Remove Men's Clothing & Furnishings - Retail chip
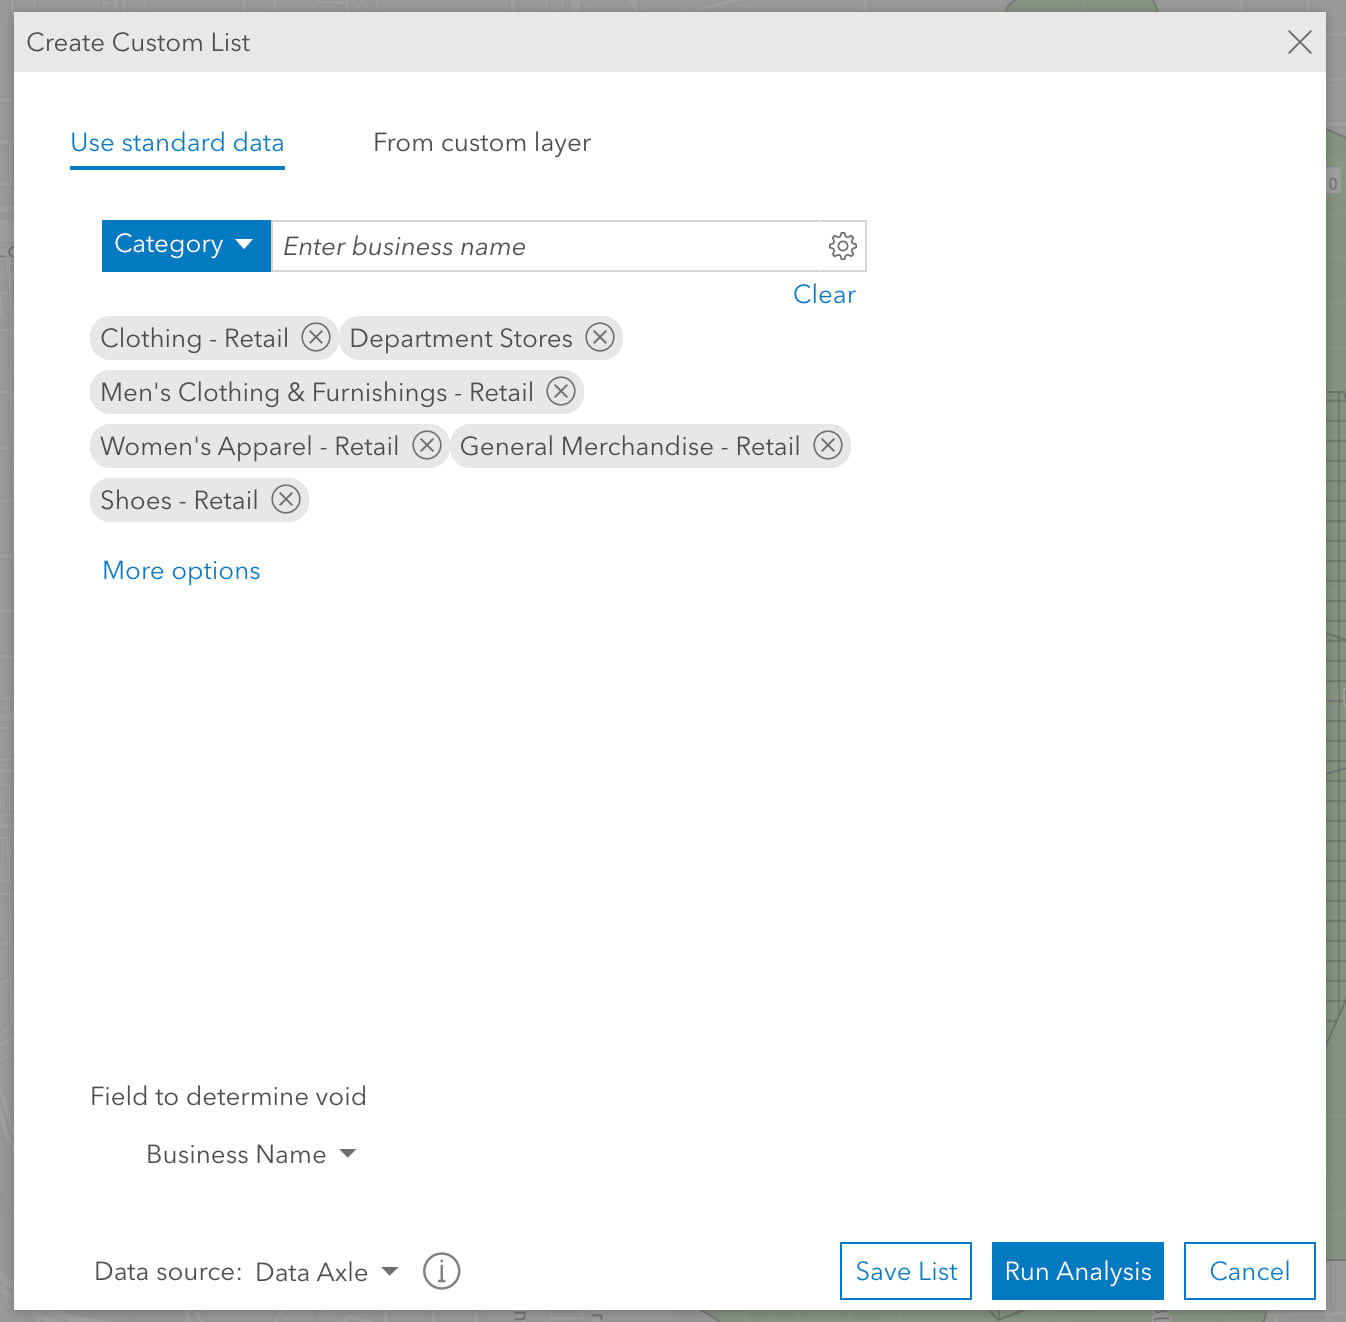Viewport: 1346px width, 1322px height. pos(561,392)
